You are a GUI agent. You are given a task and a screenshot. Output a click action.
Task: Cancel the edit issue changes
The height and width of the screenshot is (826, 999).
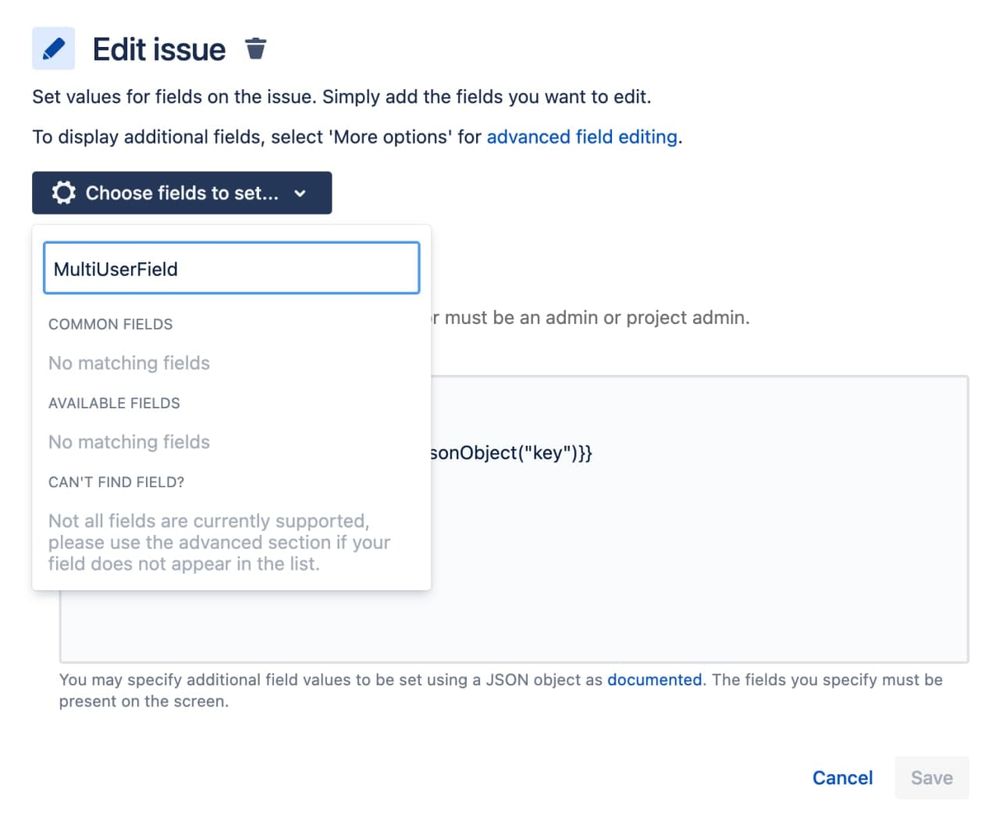(x=842, y=778)
